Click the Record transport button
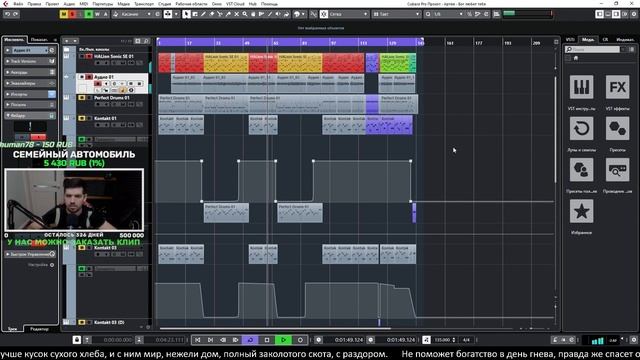 click(x=300, y=340)
